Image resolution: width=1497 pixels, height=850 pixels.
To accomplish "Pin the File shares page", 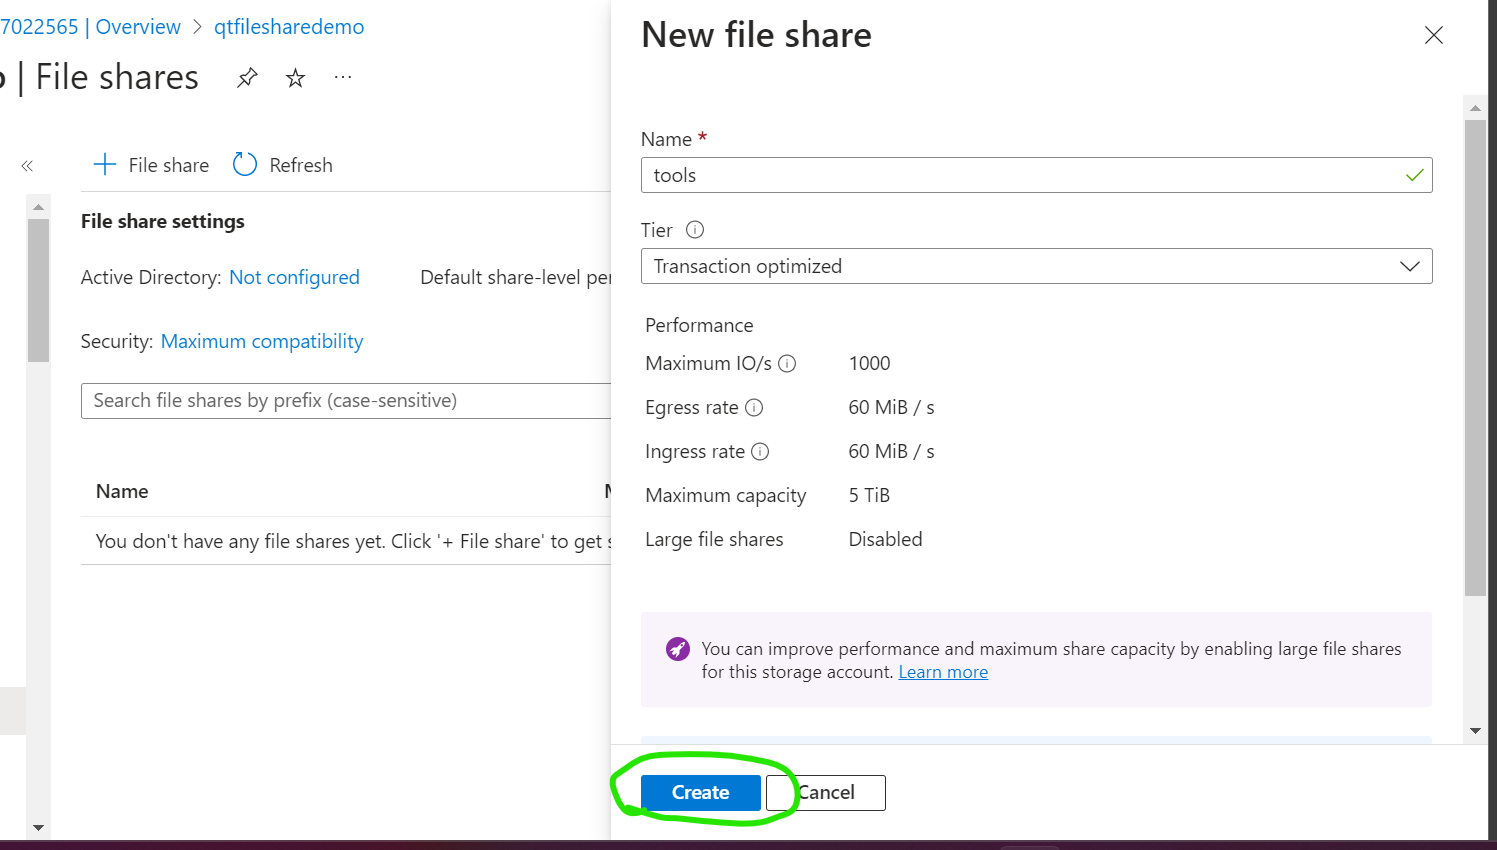I will [247, 78].
